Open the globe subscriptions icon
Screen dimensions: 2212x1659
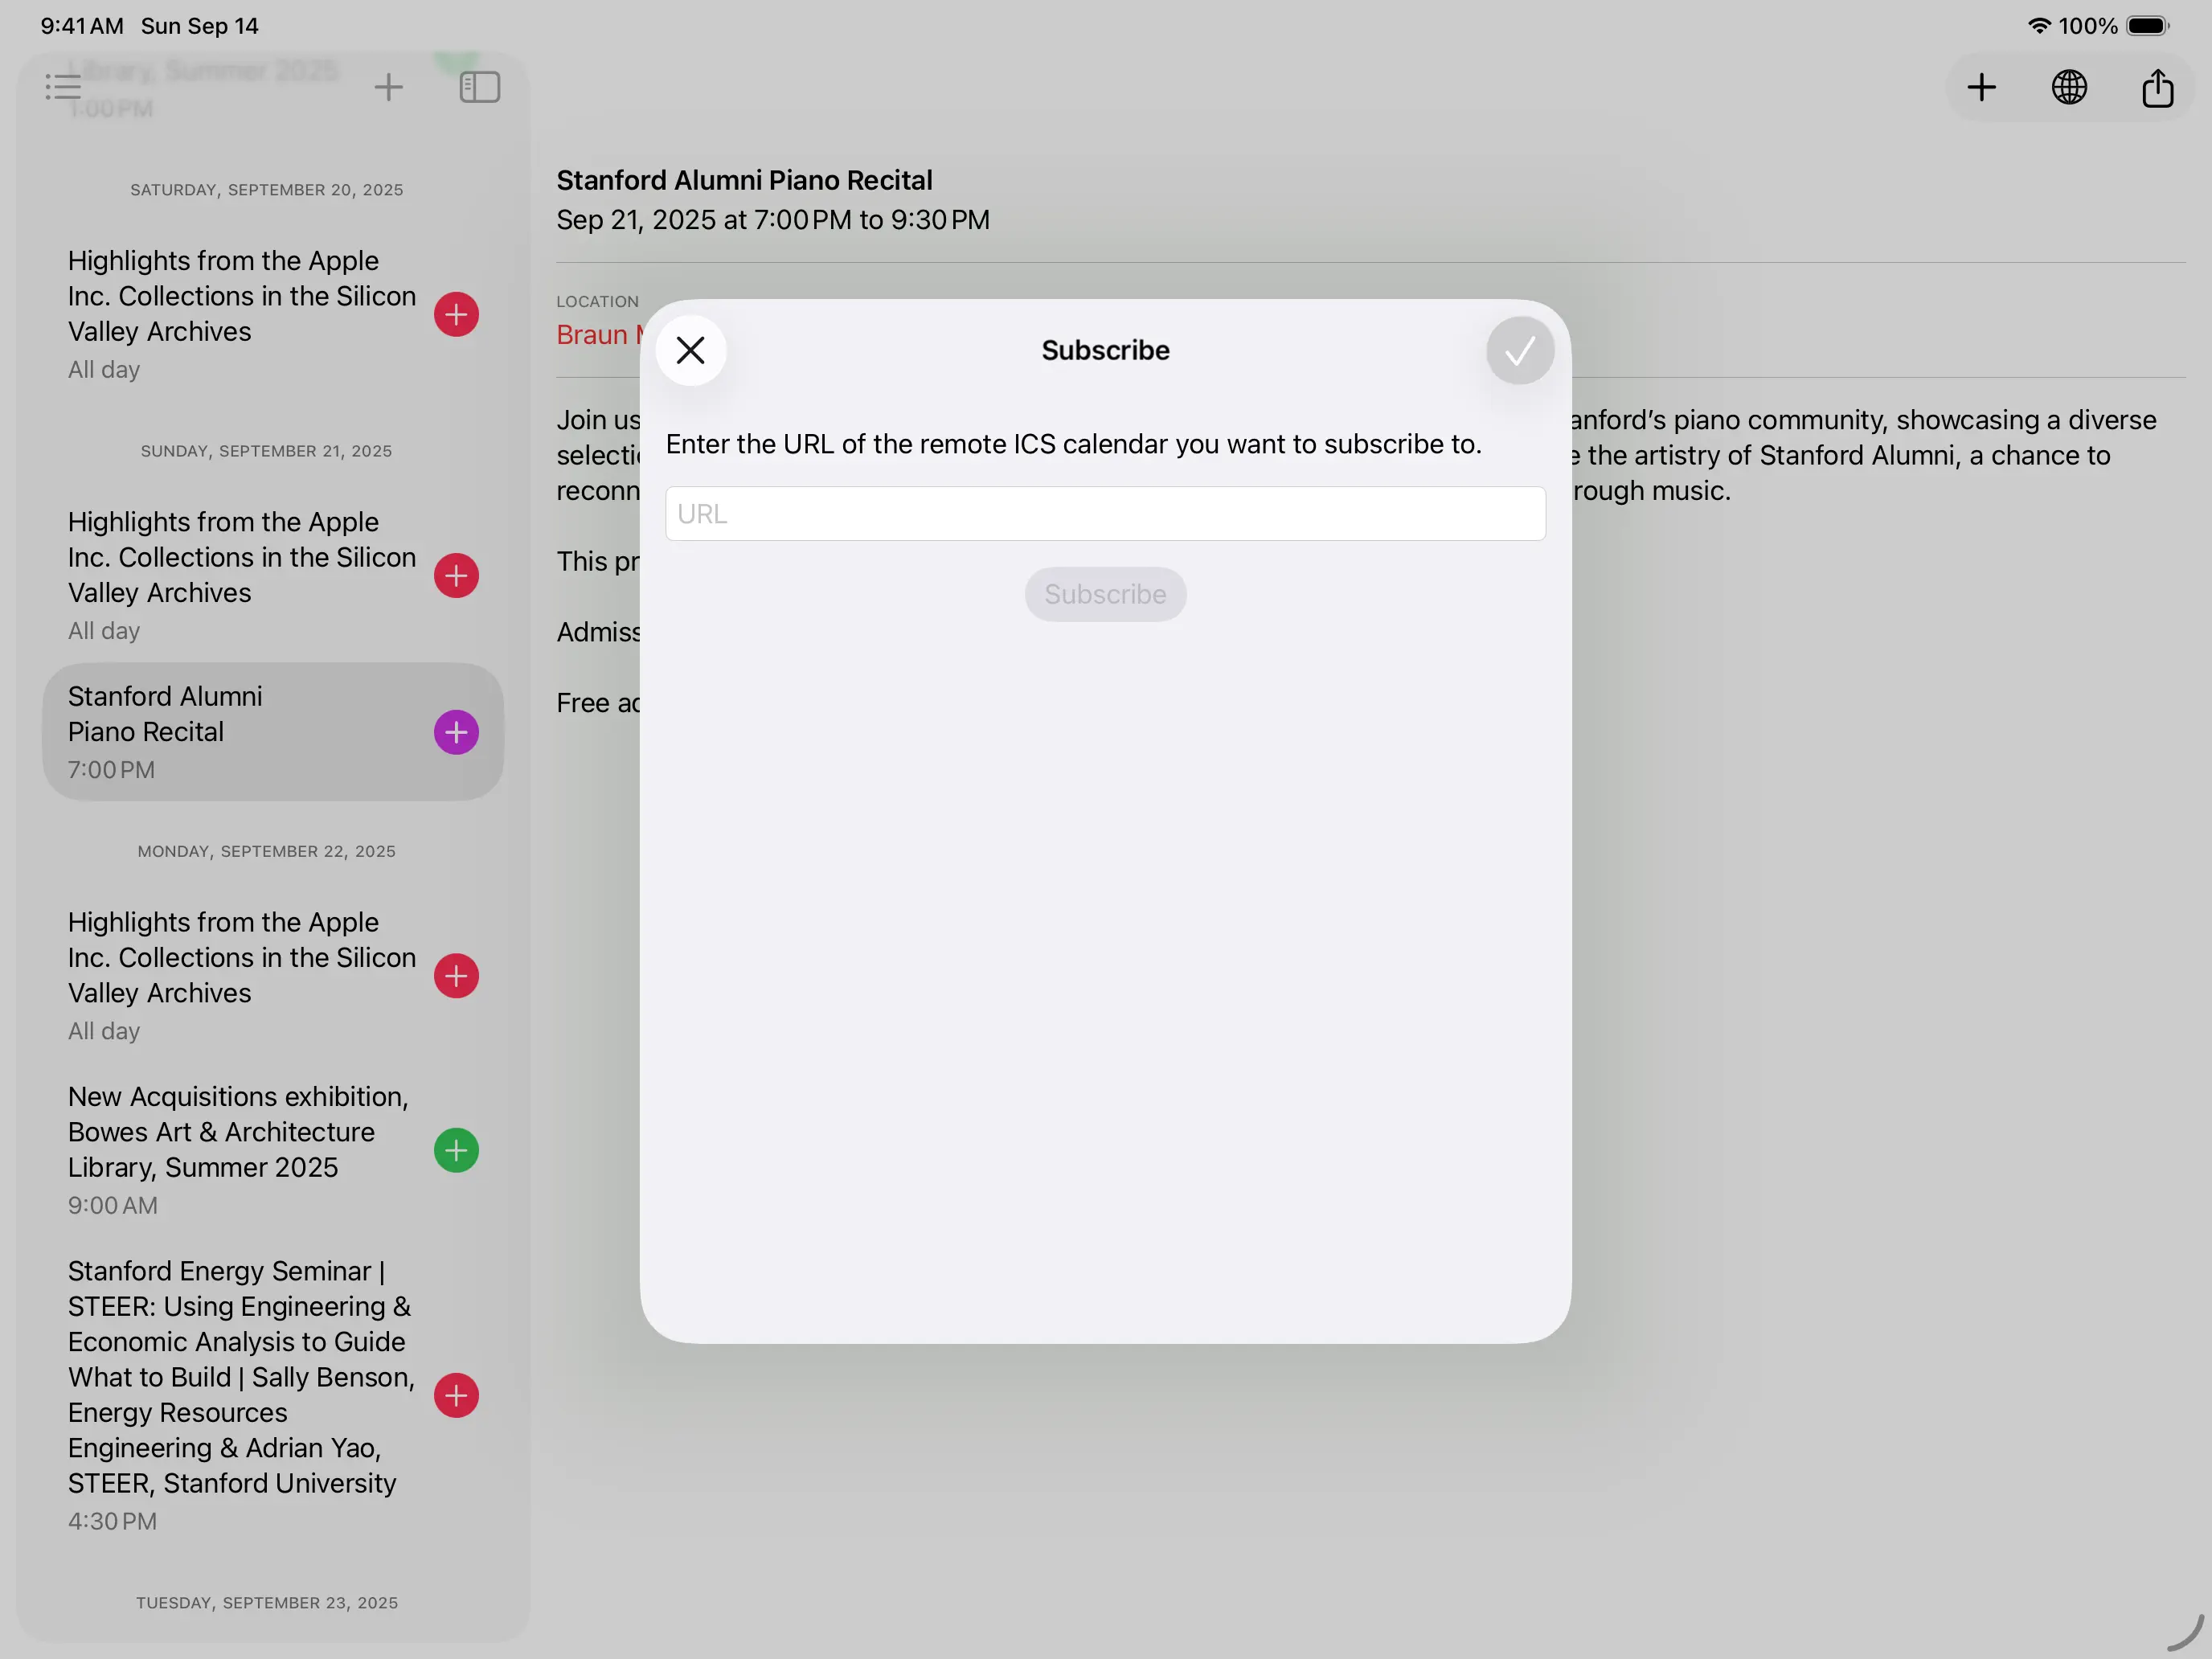pyautogui.click(x=2069, y=87)
